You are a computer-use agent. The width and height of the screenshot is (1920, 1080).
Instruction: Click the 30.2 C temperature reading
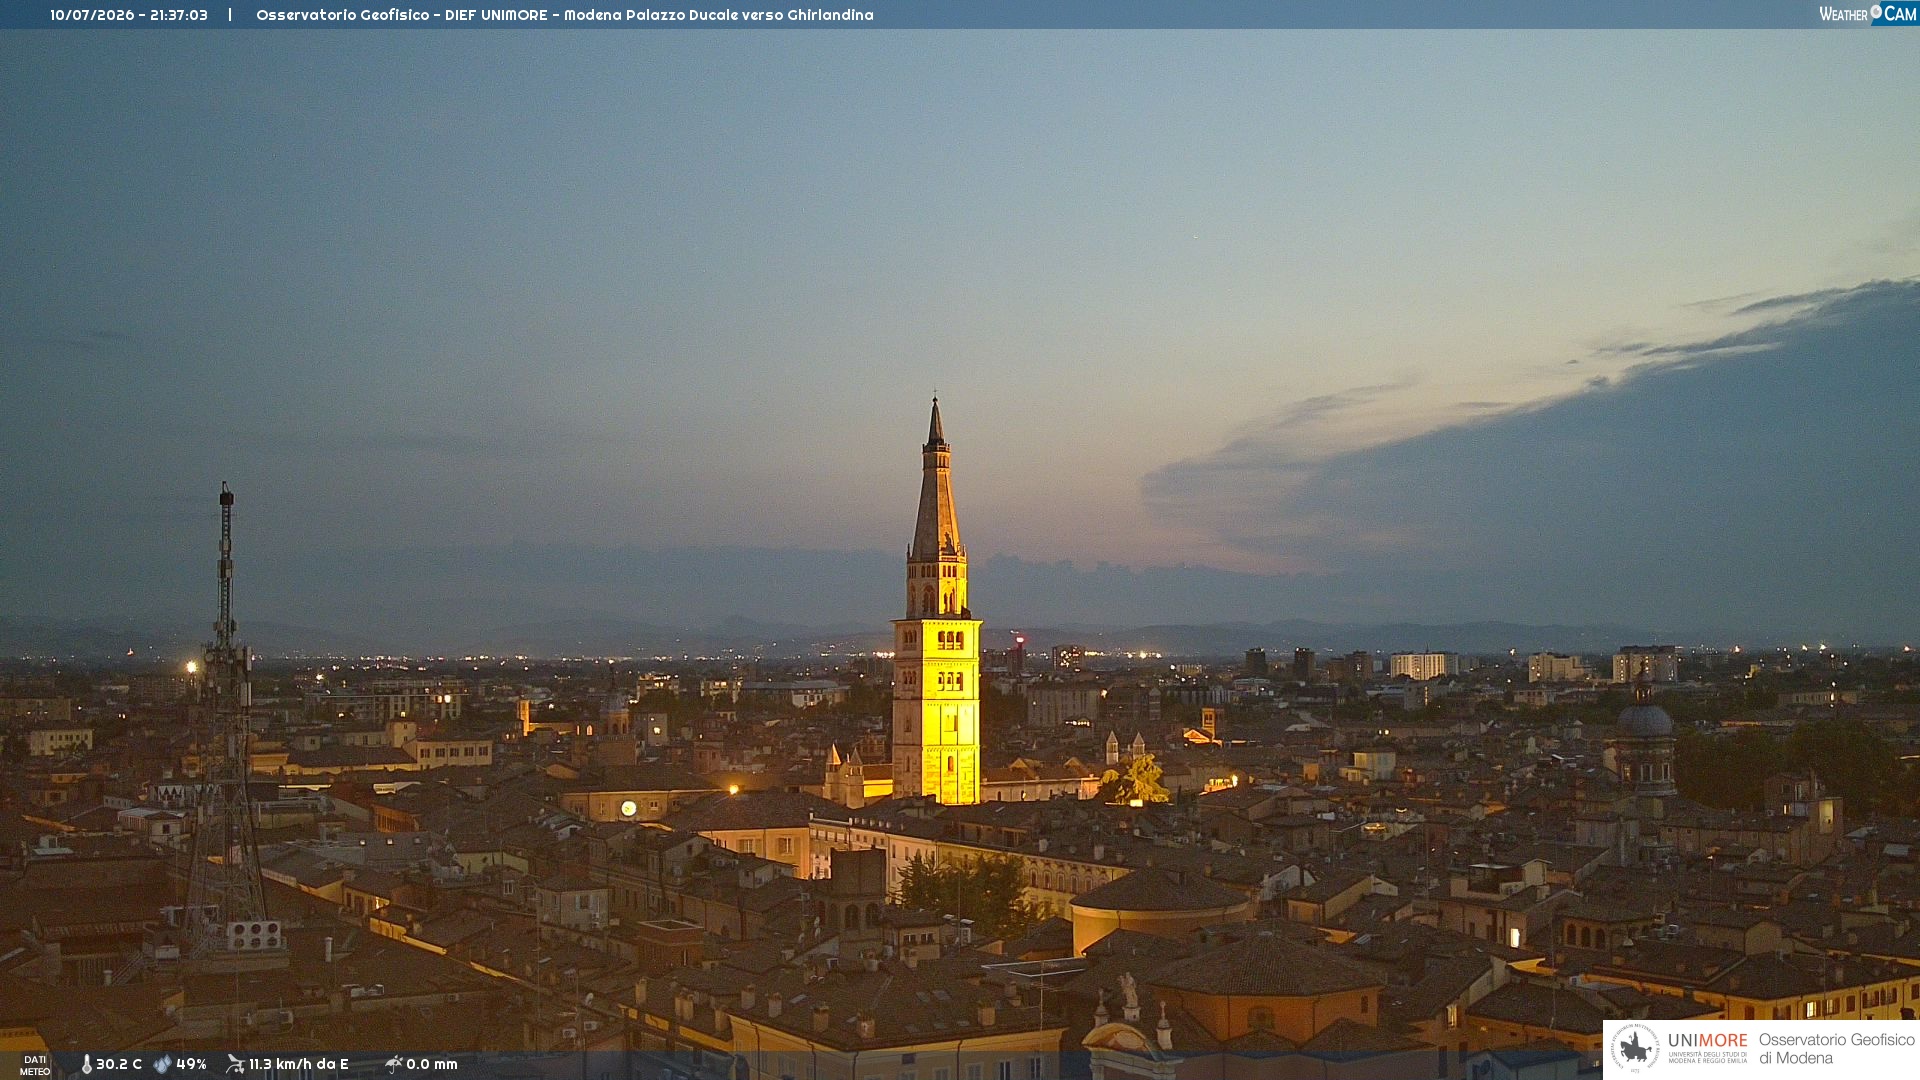[x=119, y=1064]
